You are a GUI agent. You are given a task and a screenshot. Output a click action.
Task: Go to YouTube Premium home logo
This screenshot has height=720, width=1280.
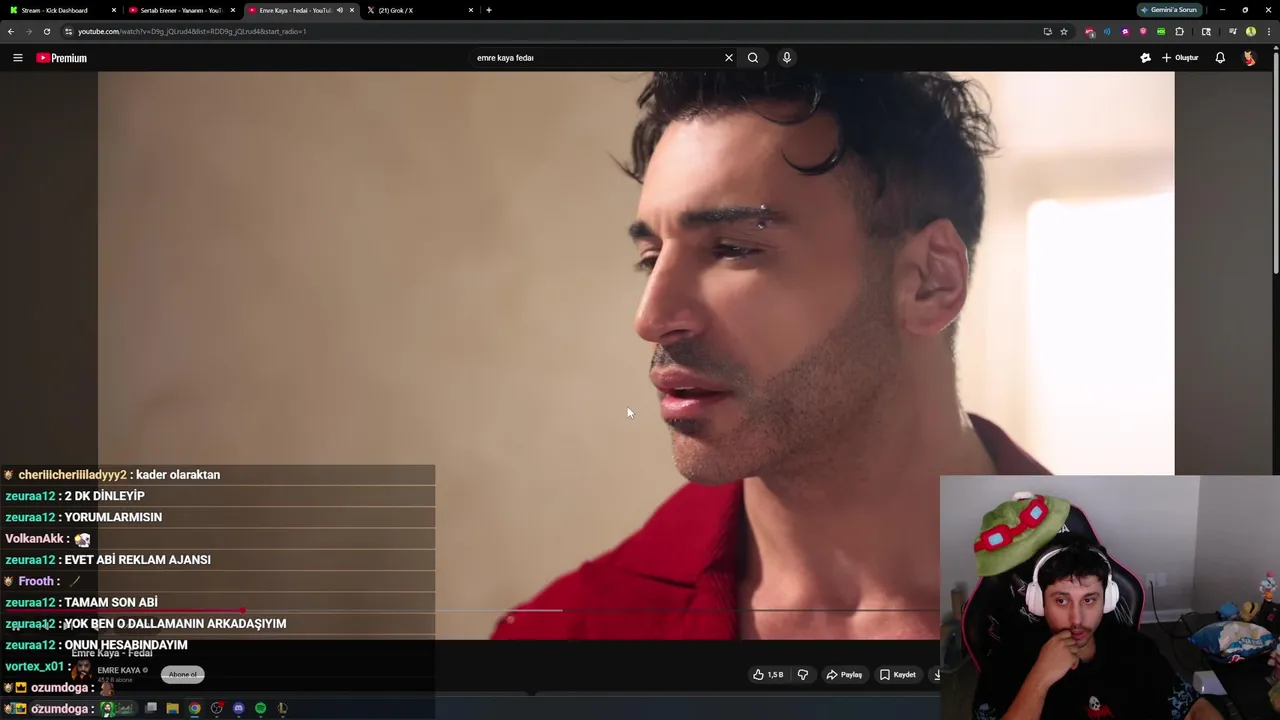click(62, 58)
